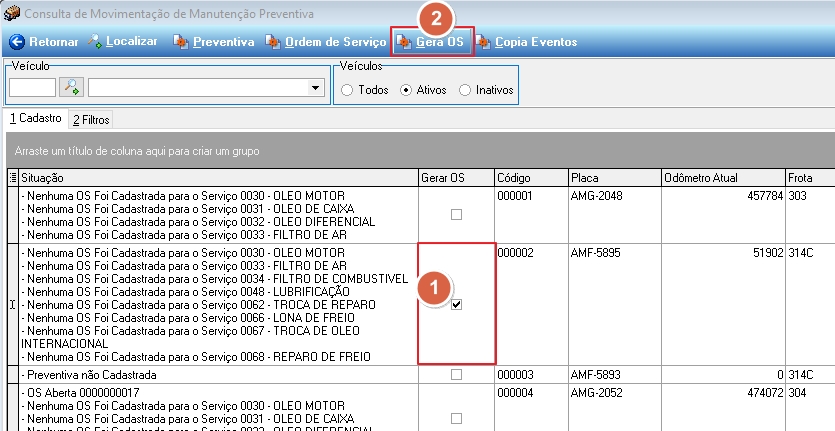Click the grid column chooser icon beside Situação
Image resolution: width=835 pixels, height=431 pixels.
[13, 177]
